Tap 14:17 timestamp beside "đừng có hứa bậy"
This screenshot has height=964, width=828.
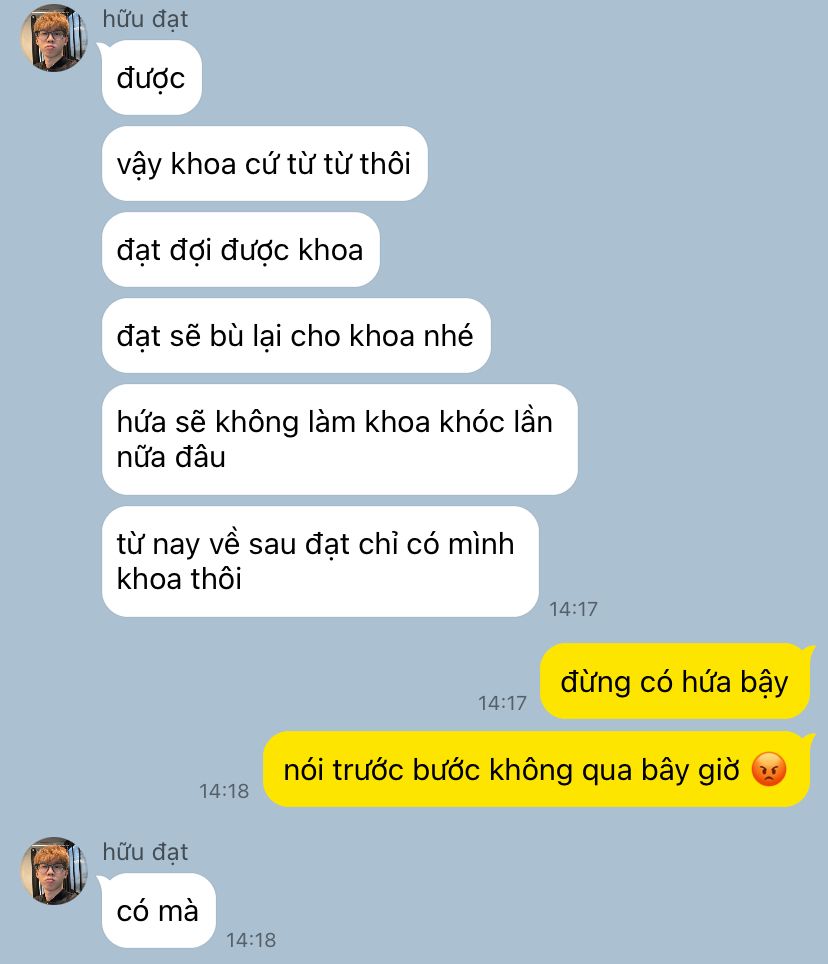point(502,703)
